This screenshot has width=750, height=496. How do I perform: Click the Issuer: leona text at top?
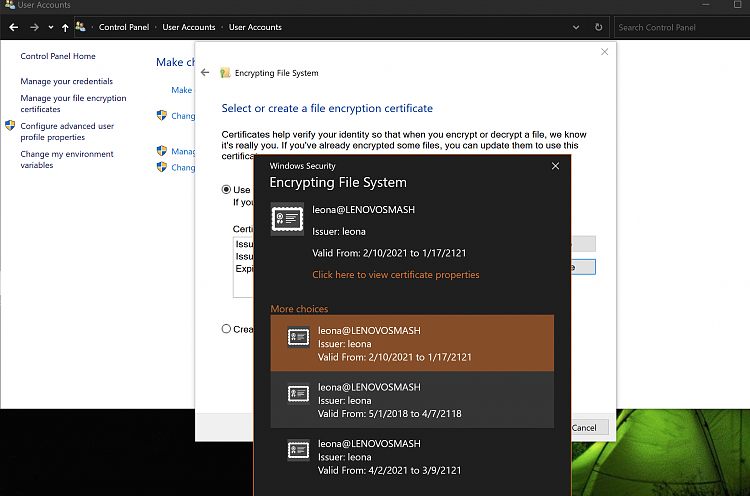(339, 231)
